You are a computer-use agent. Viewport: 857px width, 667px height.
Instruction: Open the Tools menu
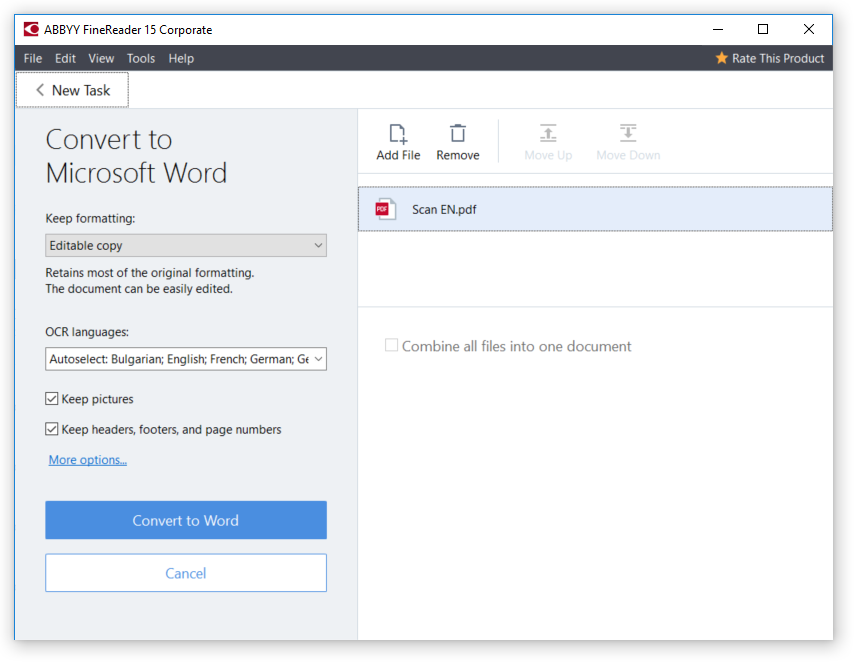coord(141,58)
